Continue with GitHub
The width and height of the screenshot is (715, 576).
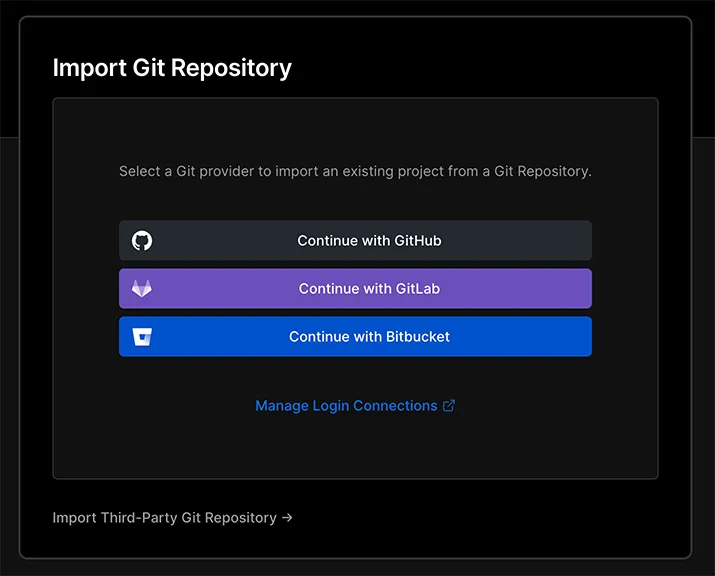[355, 240]
